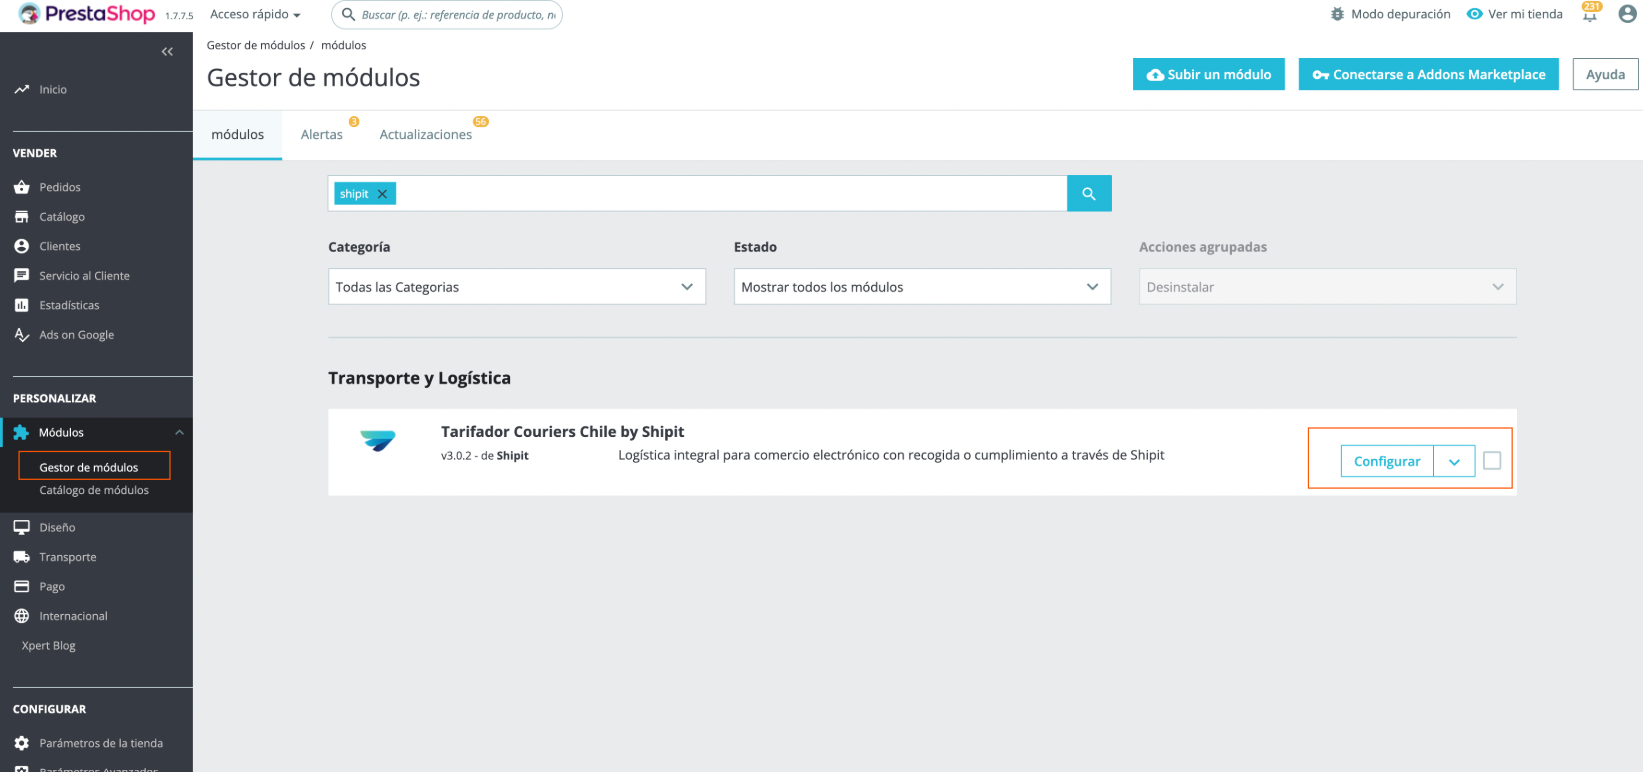Click the Internacional globe icon
This screenshot has height=772, width=1643.
tap(22, 616)
